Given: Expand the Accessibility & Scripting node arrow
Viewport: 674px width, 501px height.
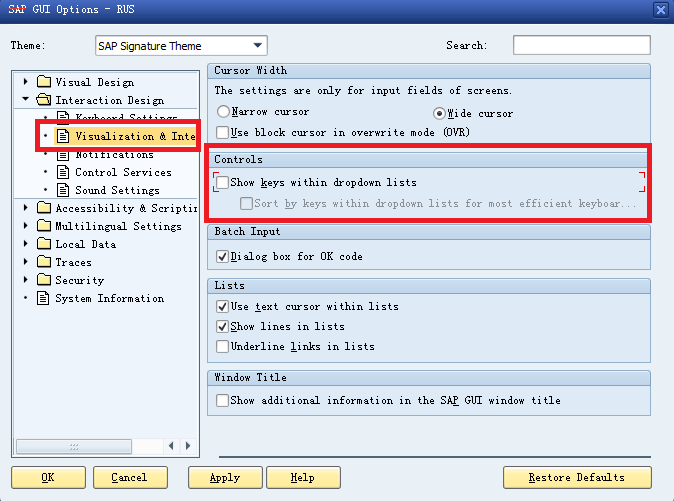Looking at the screenshot, I should [x=26, y=208].
